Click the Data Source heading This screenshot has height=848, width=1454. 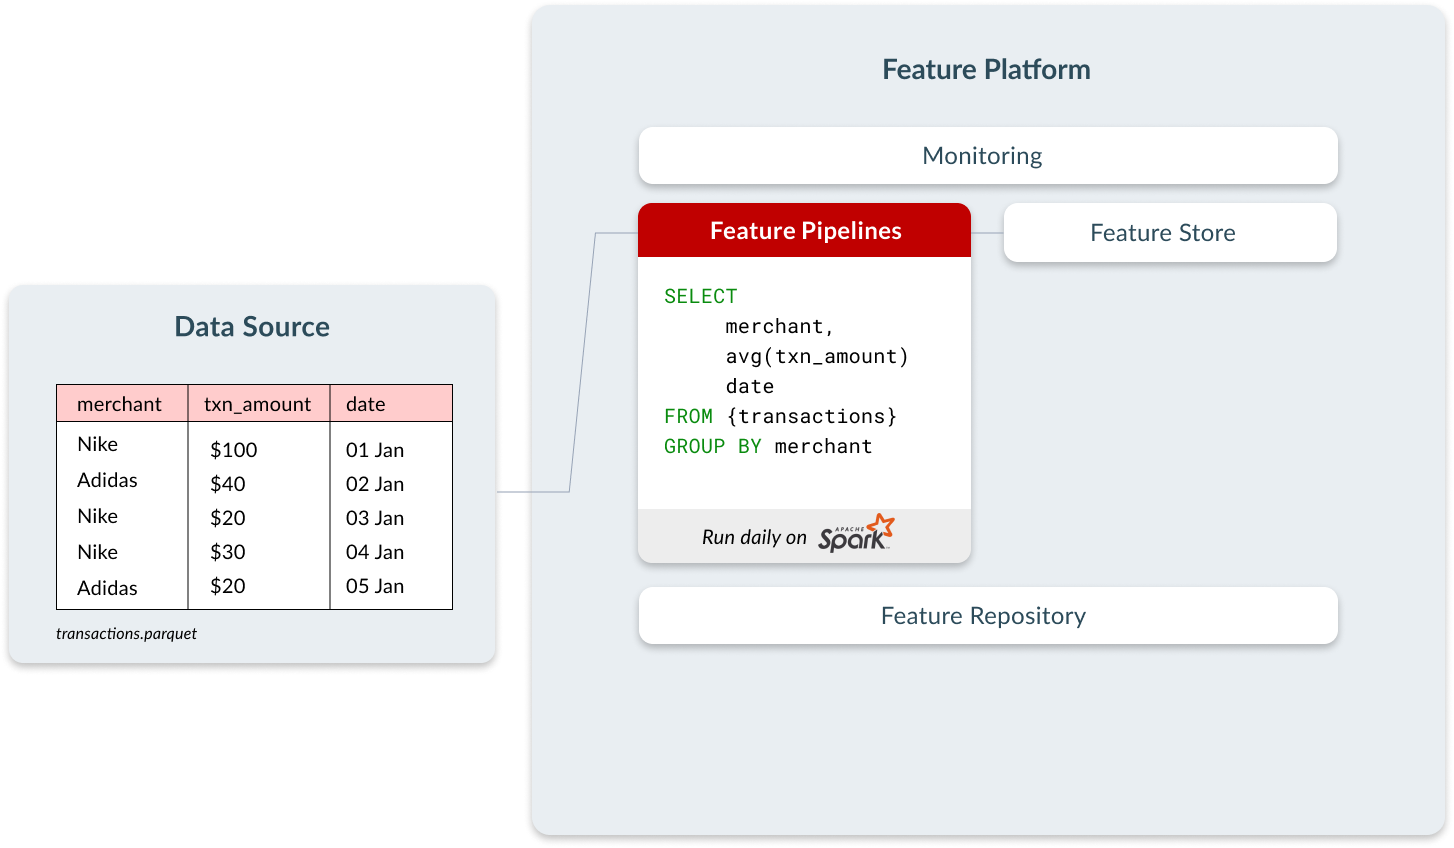point(252,327)
